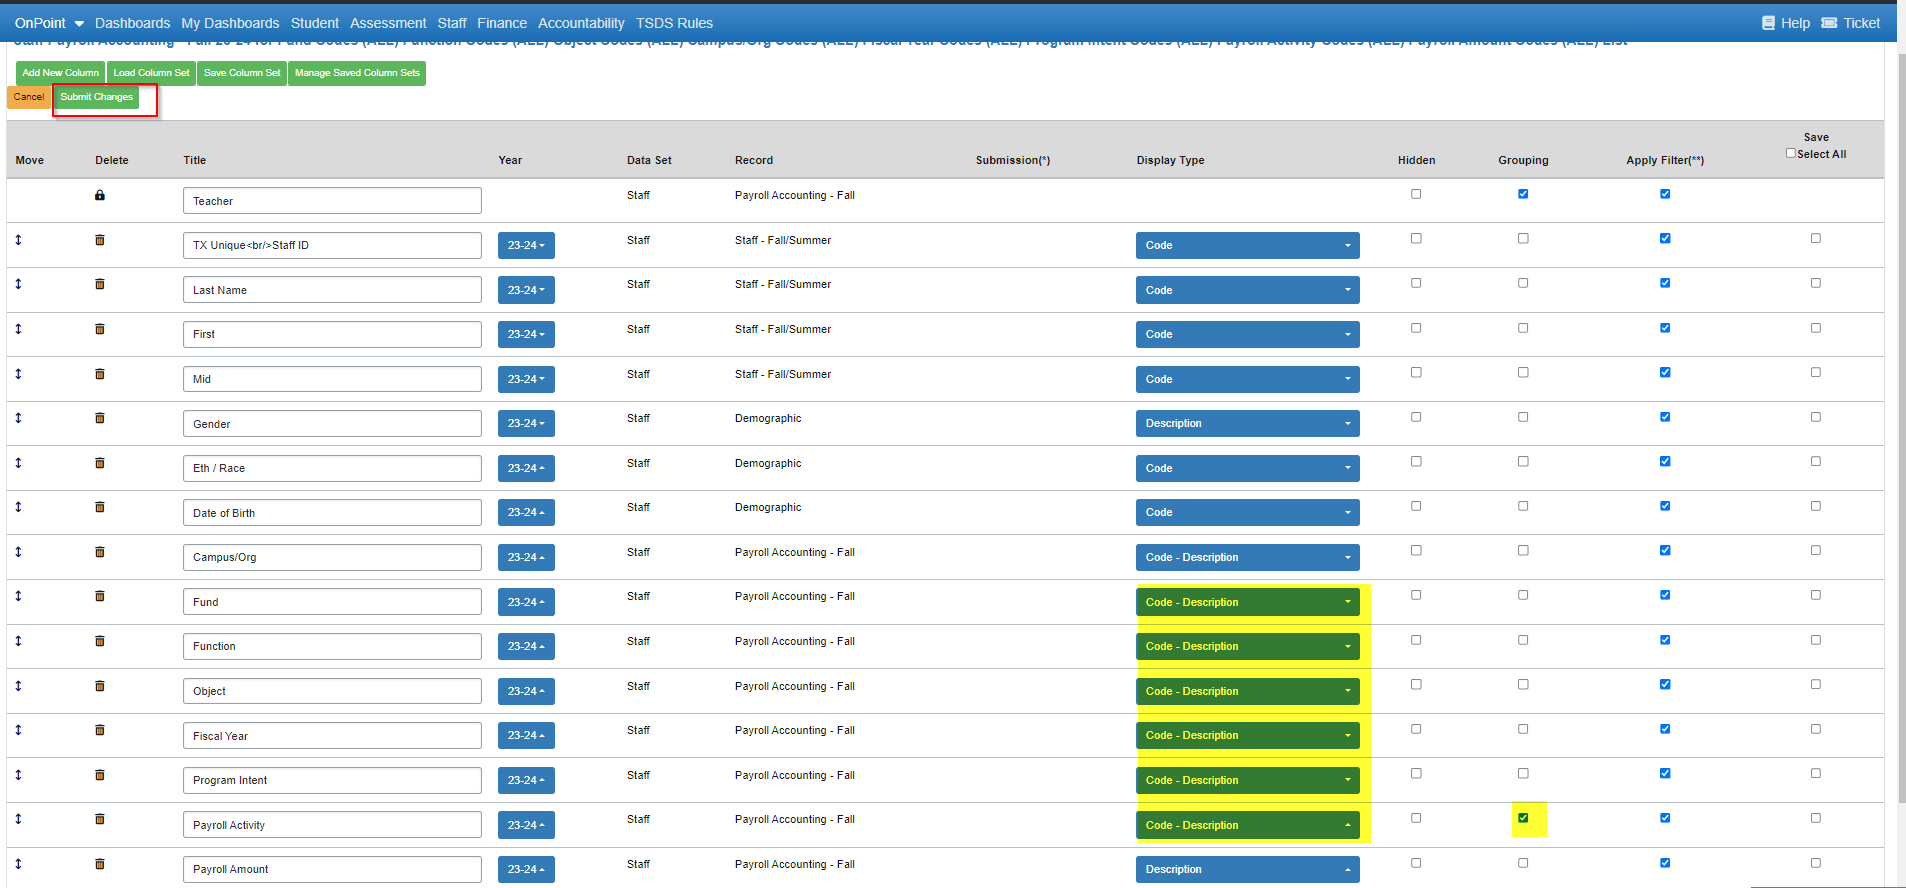The width and height of the screenshot is (1906, 888).
Task: Delete the Fund column
Action: click(100, 596)
